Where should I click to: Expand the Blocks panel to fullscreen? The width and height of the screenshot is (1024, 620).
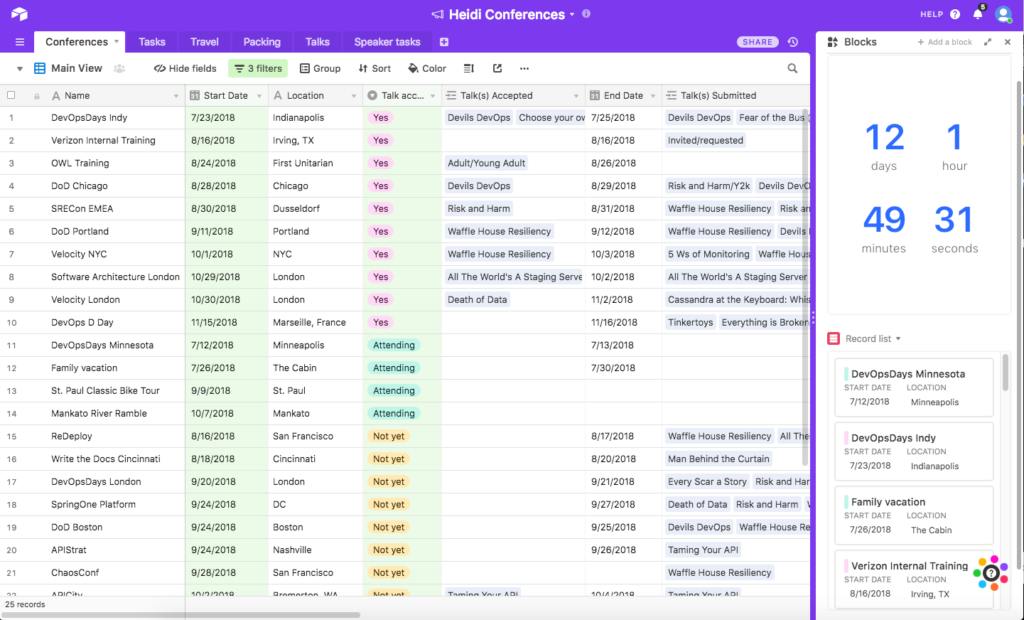pyautogui.click(x=987, y=42)
